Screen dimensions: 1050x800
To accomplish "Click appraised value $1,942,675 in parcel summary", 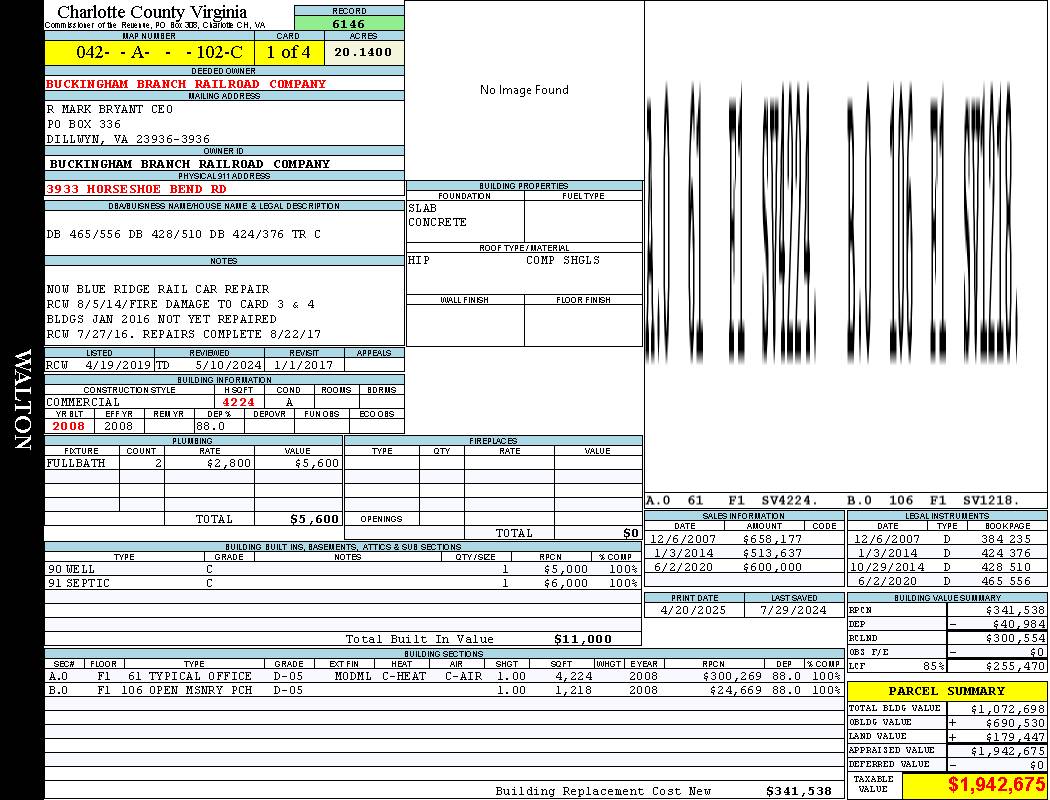I will click(1008, 752).
